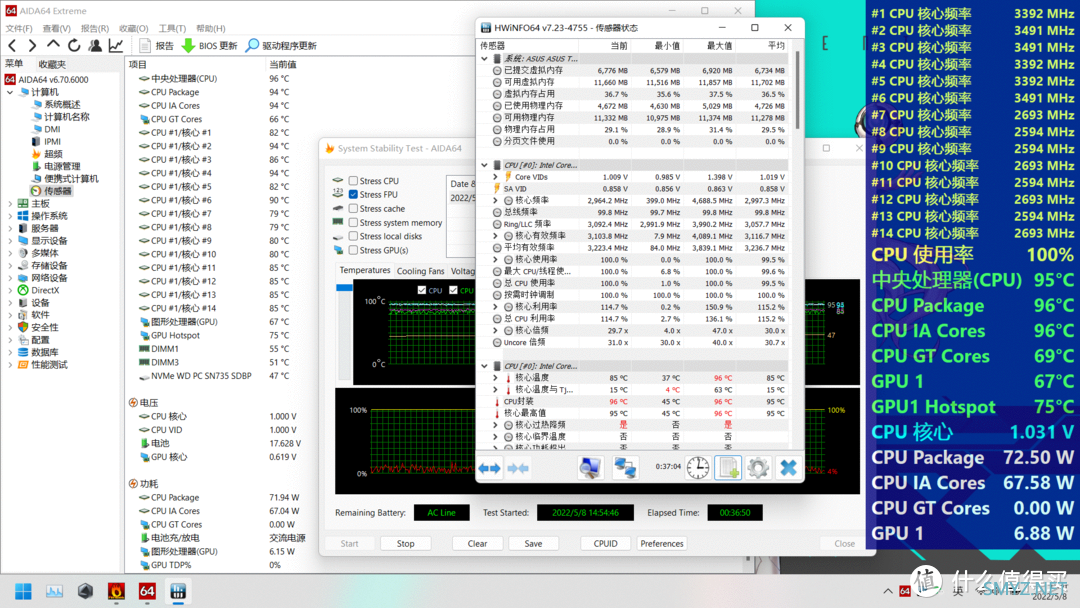Collapse HWiNFO 系统: ASUS sensor group

(x=484, y=59)
